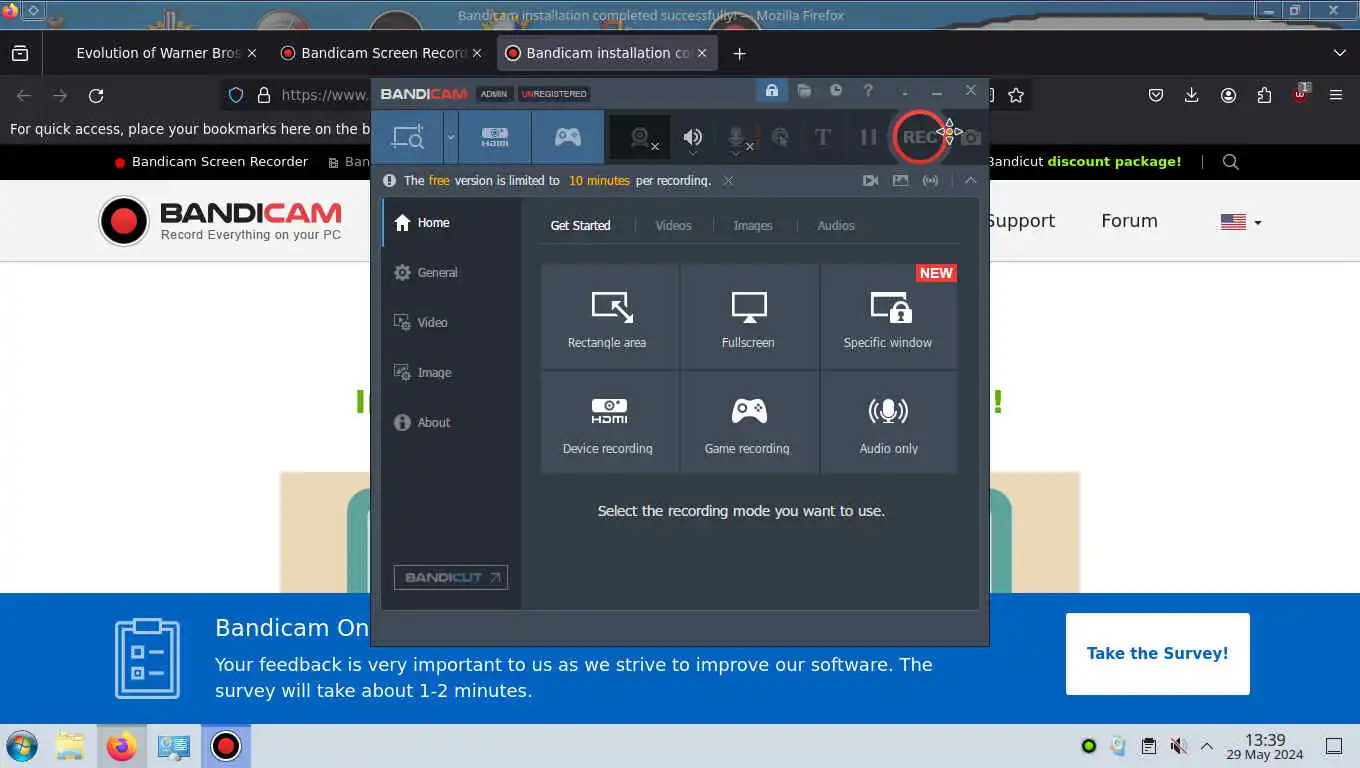
Task: Reload the page in Firefox
Action: [x=96, y=95]
